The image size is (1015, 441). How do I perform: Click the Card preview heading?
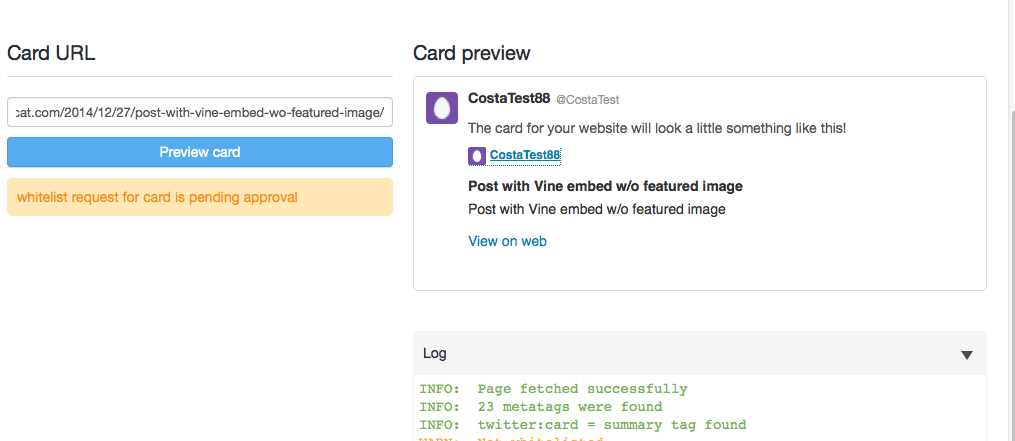pyautogui.click(x=472, y=53)
